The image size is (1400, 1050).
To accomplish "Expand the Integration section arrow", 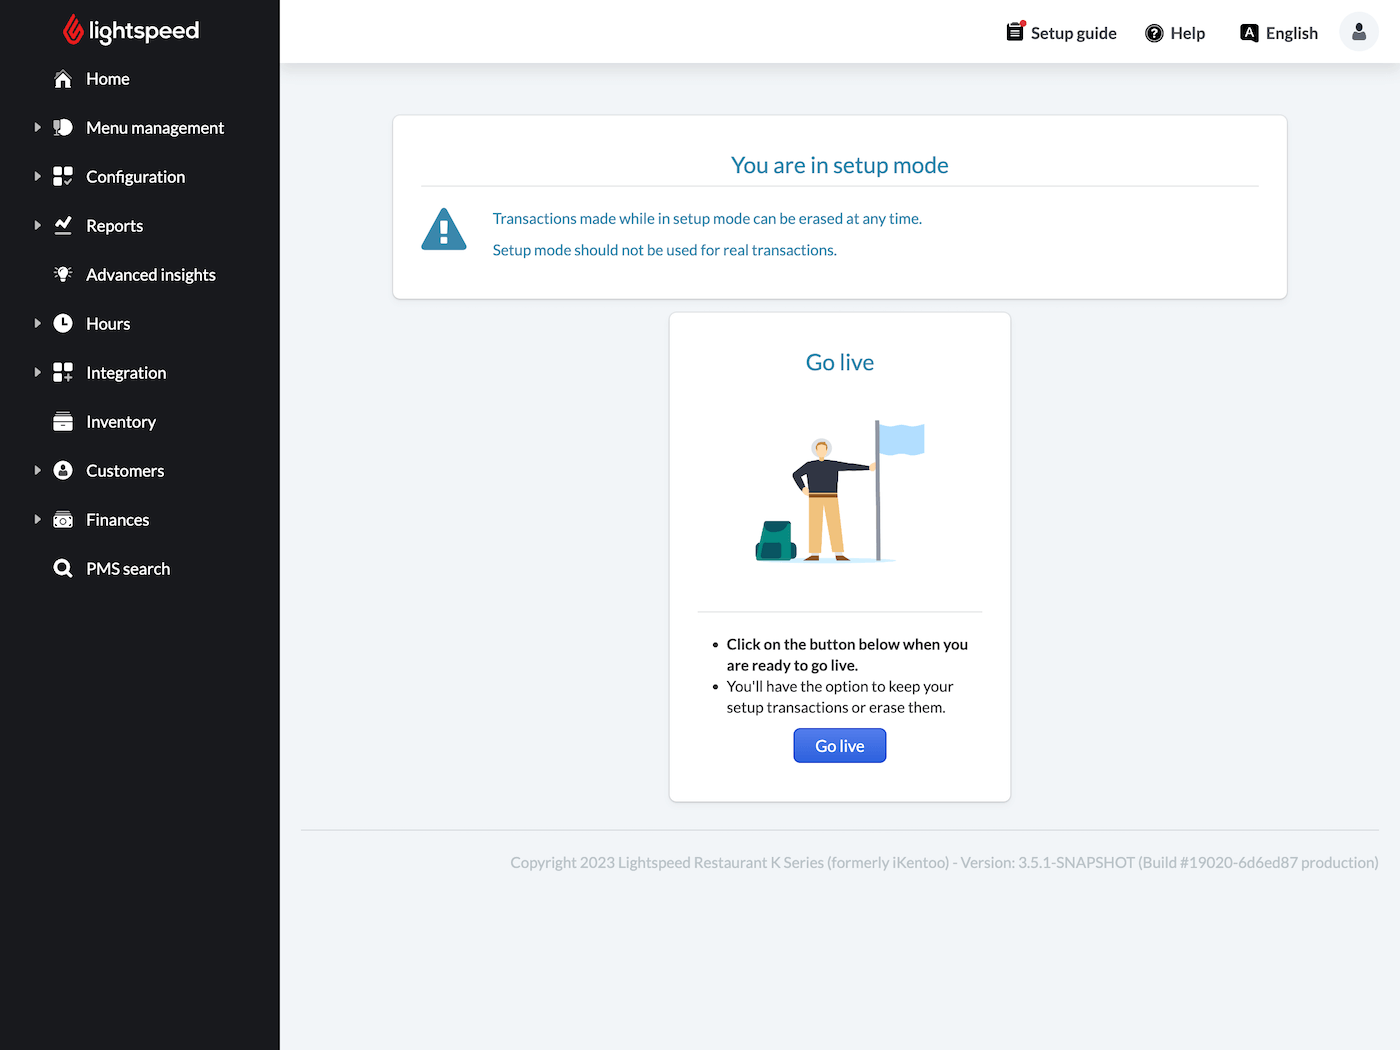I will (38, 372).
